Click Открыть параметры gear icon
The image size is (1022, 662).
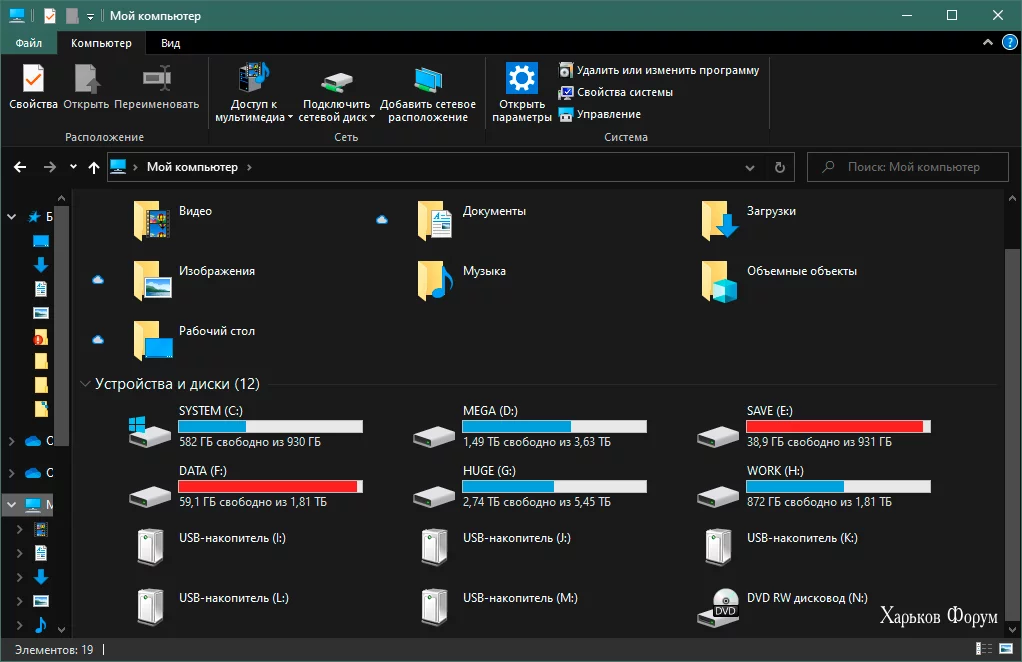point(521,80)
